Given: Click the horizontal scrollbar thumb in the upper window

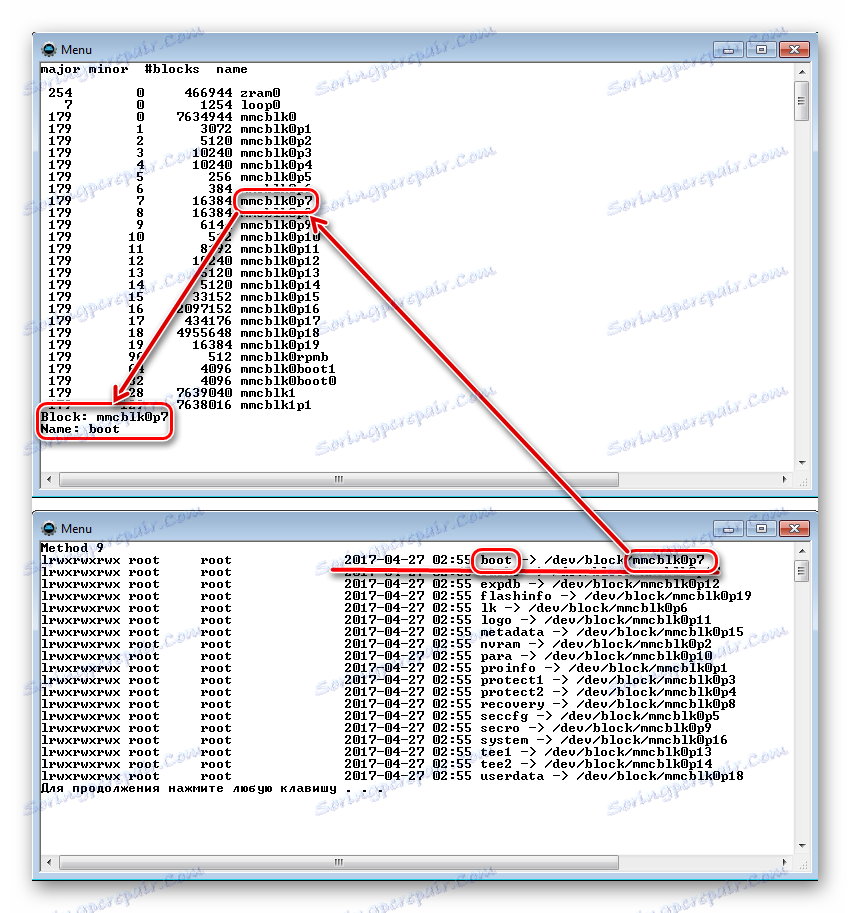Looking at the screenshot, I should (x=339, y=479).
